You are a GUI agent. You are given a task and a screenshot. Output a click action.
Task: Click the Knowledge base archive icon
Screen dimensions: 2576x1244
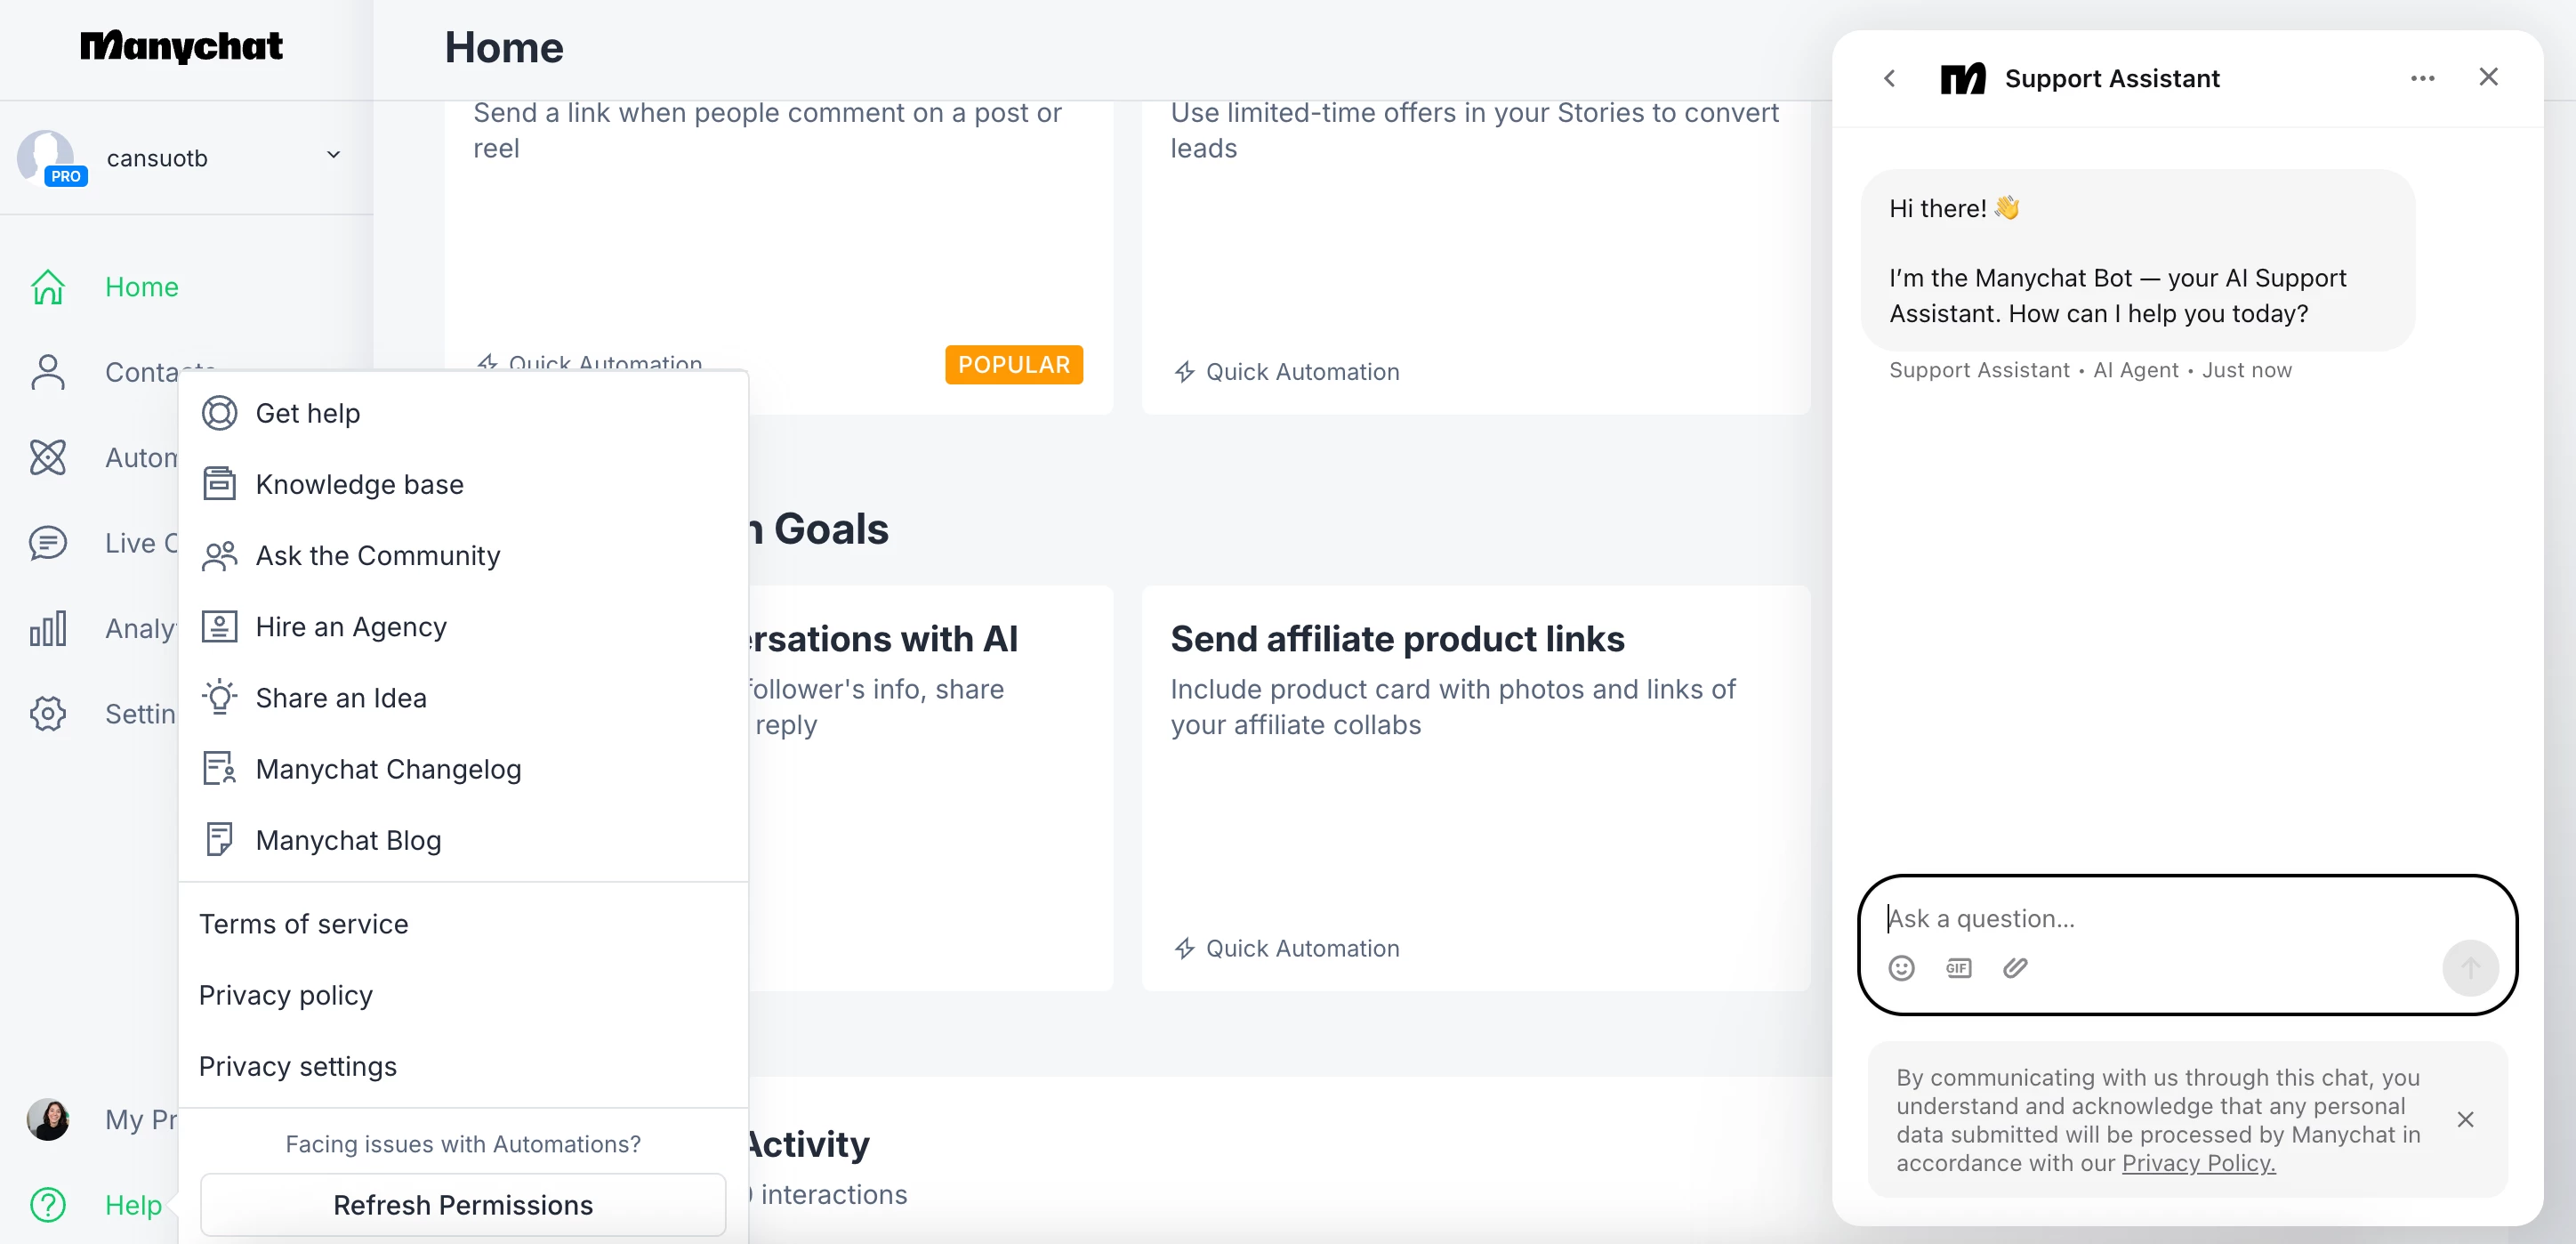pos(220,484)
